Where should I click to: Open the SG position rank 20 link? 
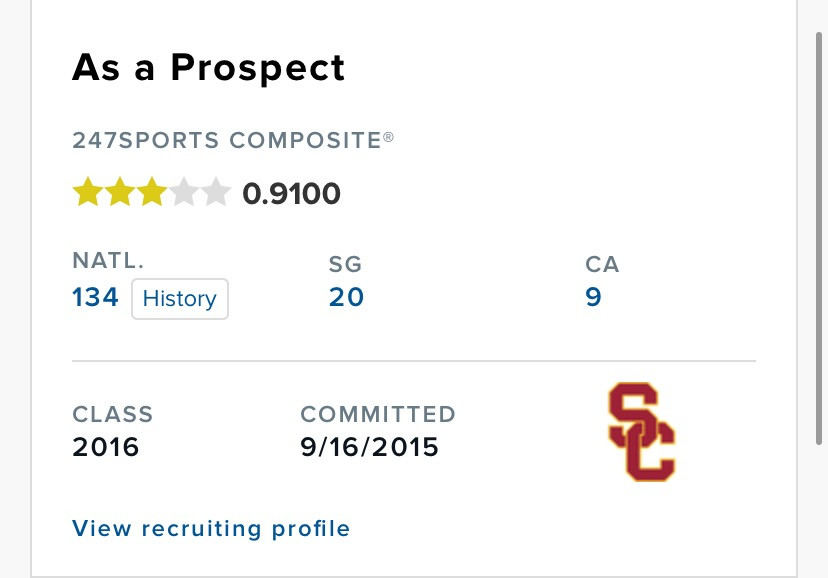[346, 297]
